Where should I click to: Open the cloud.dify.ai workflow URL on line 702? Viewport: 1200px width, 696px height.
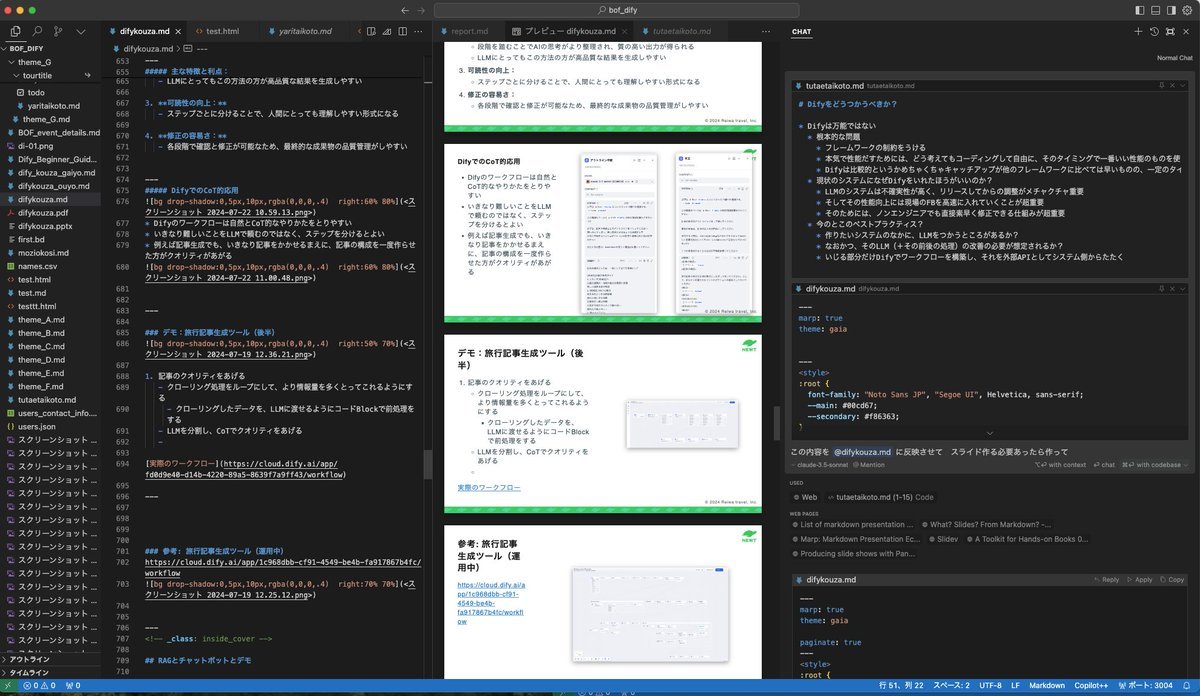point(283,567)
